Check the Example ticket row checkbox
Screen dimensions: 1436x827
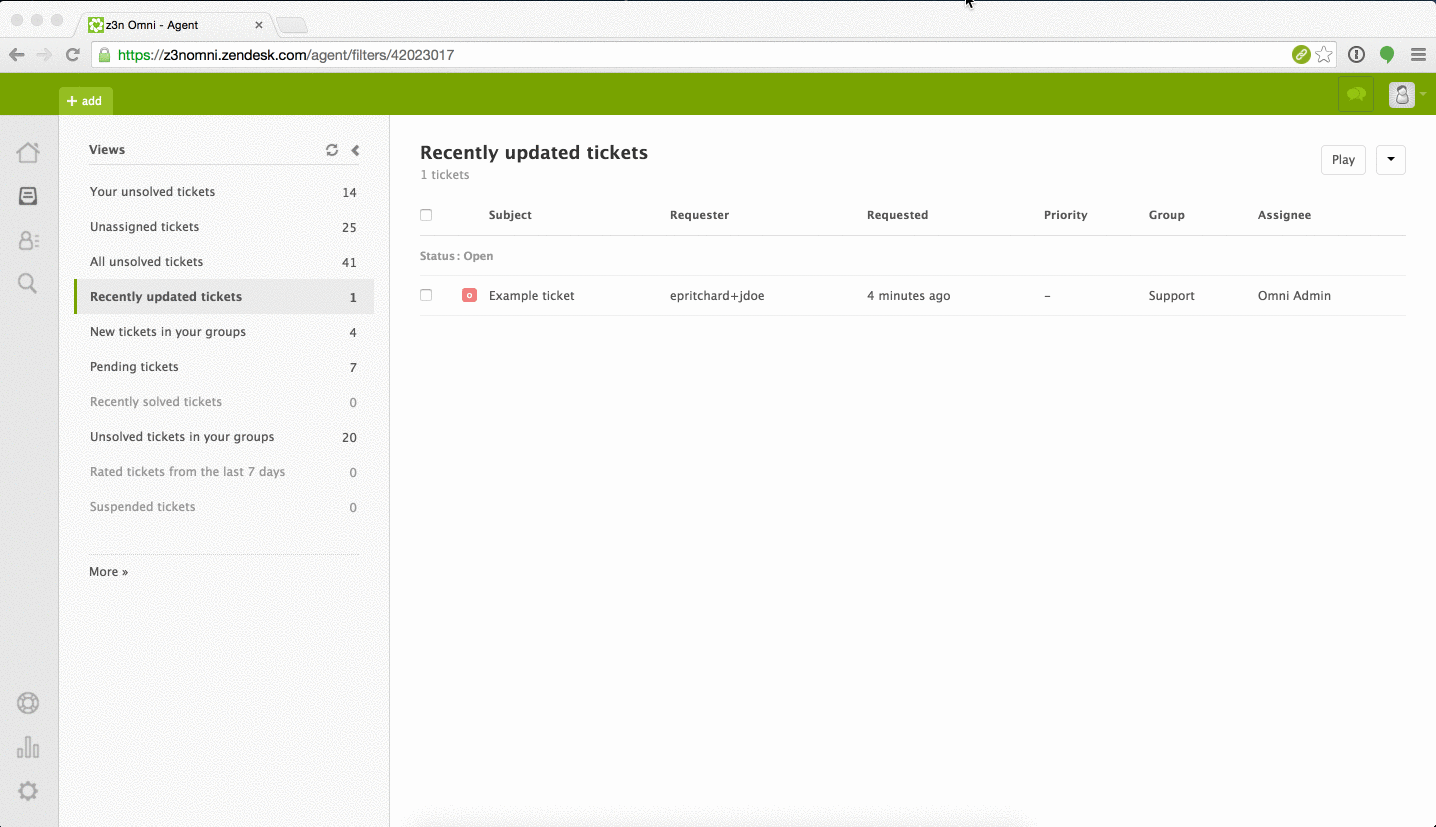tap(426, 295)
